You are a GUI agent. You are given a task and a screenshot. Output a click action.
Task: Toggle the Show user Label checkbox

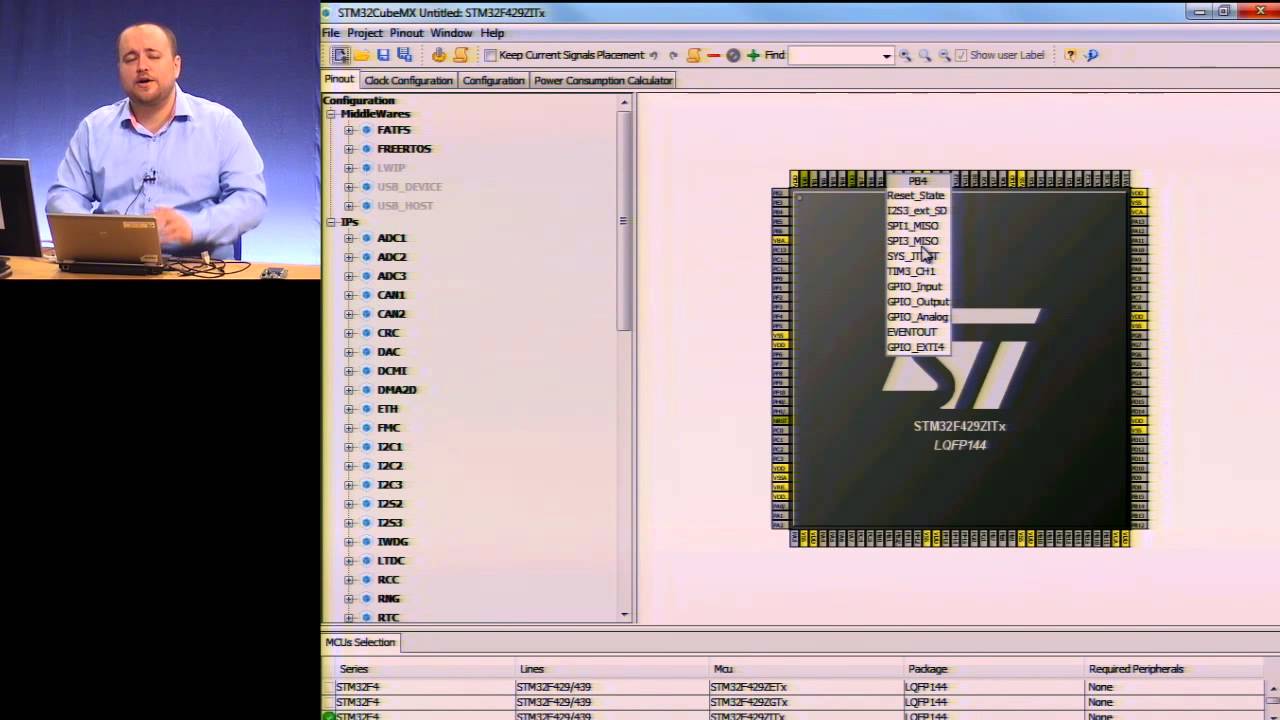click(x=961, y=55)
